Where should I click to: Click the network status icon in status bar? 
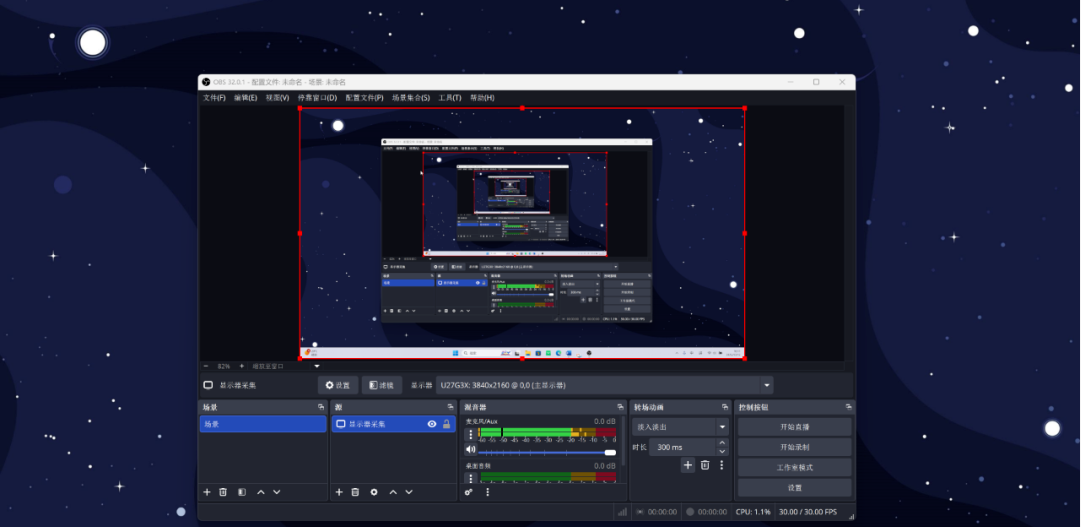623,512
